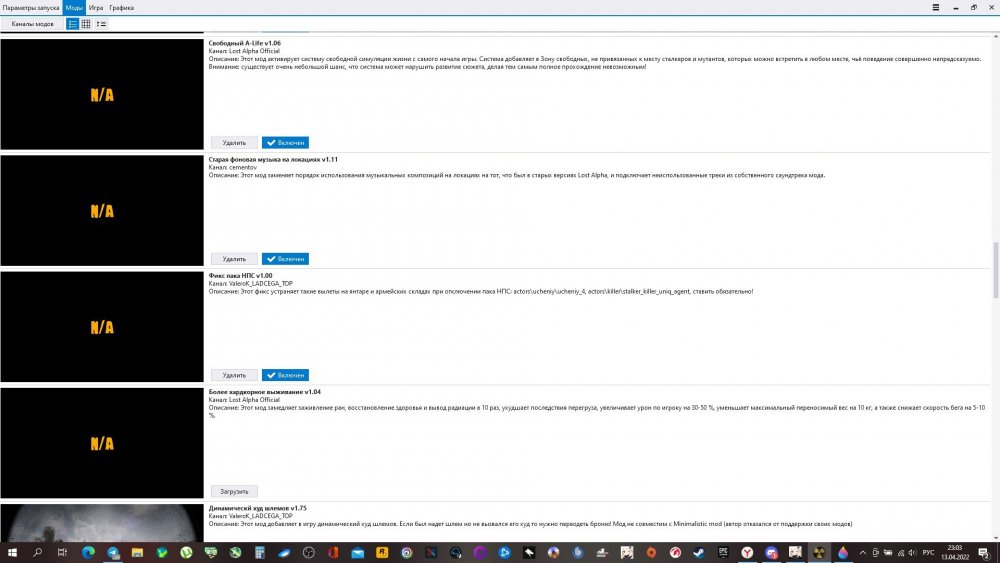Launch Microsoft Edge from taskbar
The width and height of the screenshot is (1000, 563).
coord(88,552)
